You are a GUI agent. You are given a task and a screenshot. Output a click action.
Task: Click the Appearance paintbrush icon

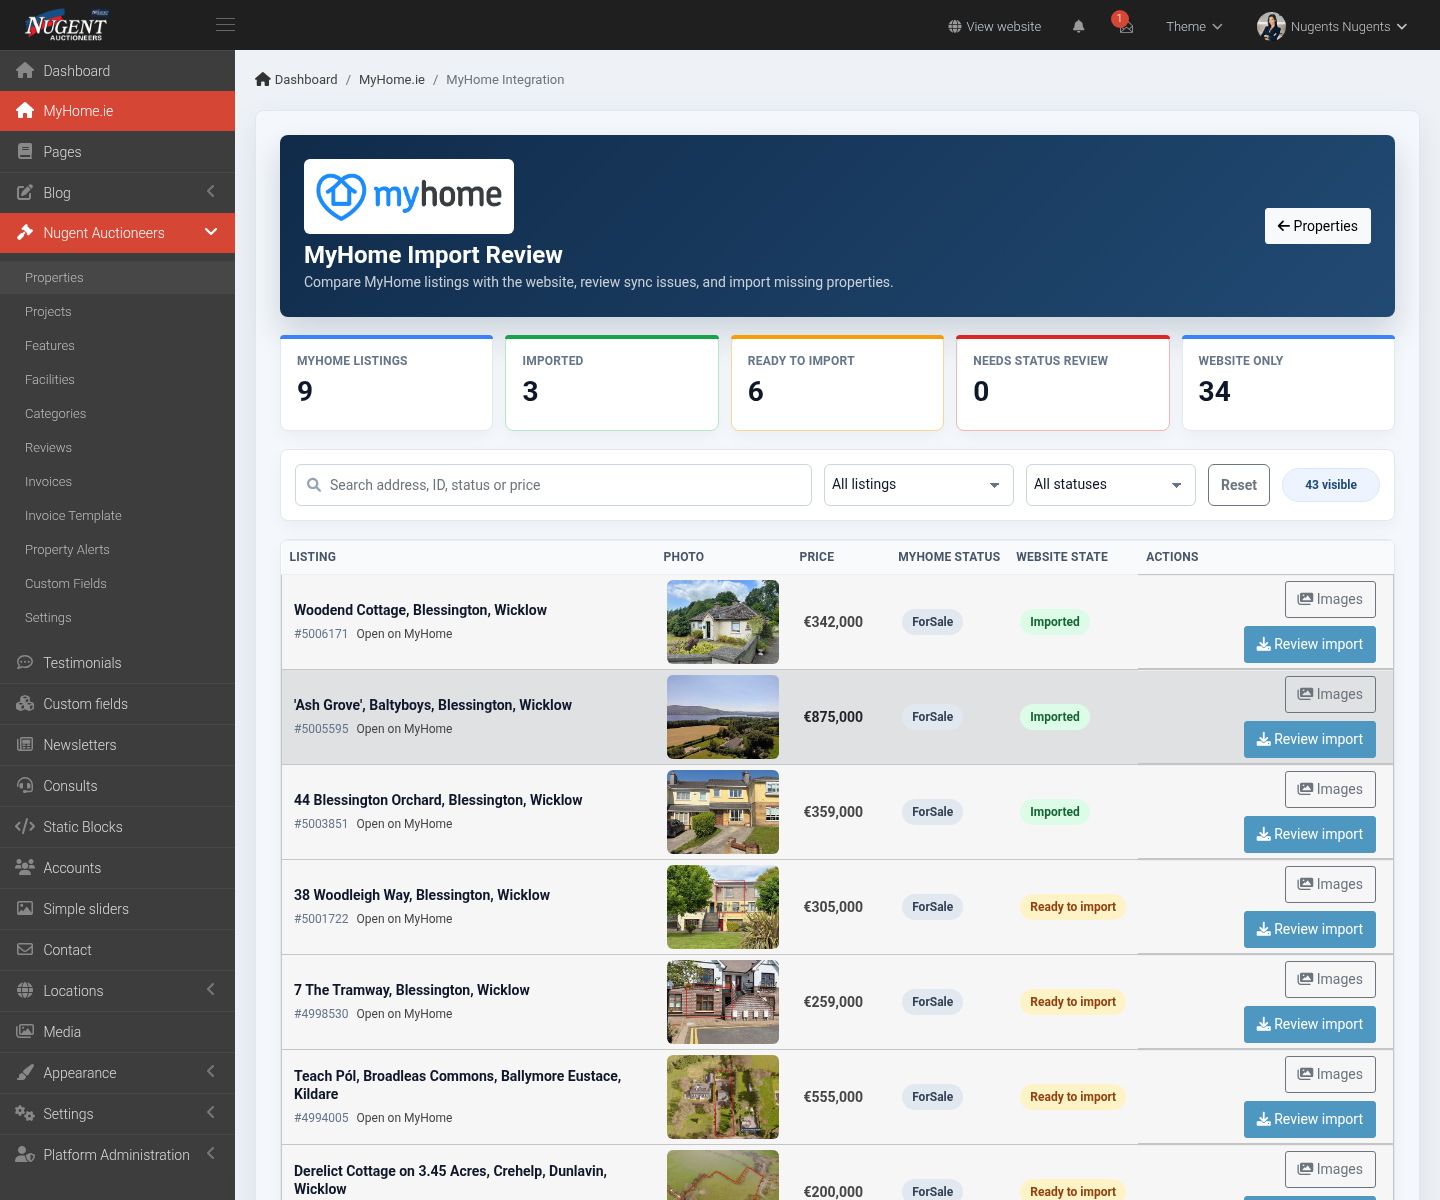[x=25, y=1073]
